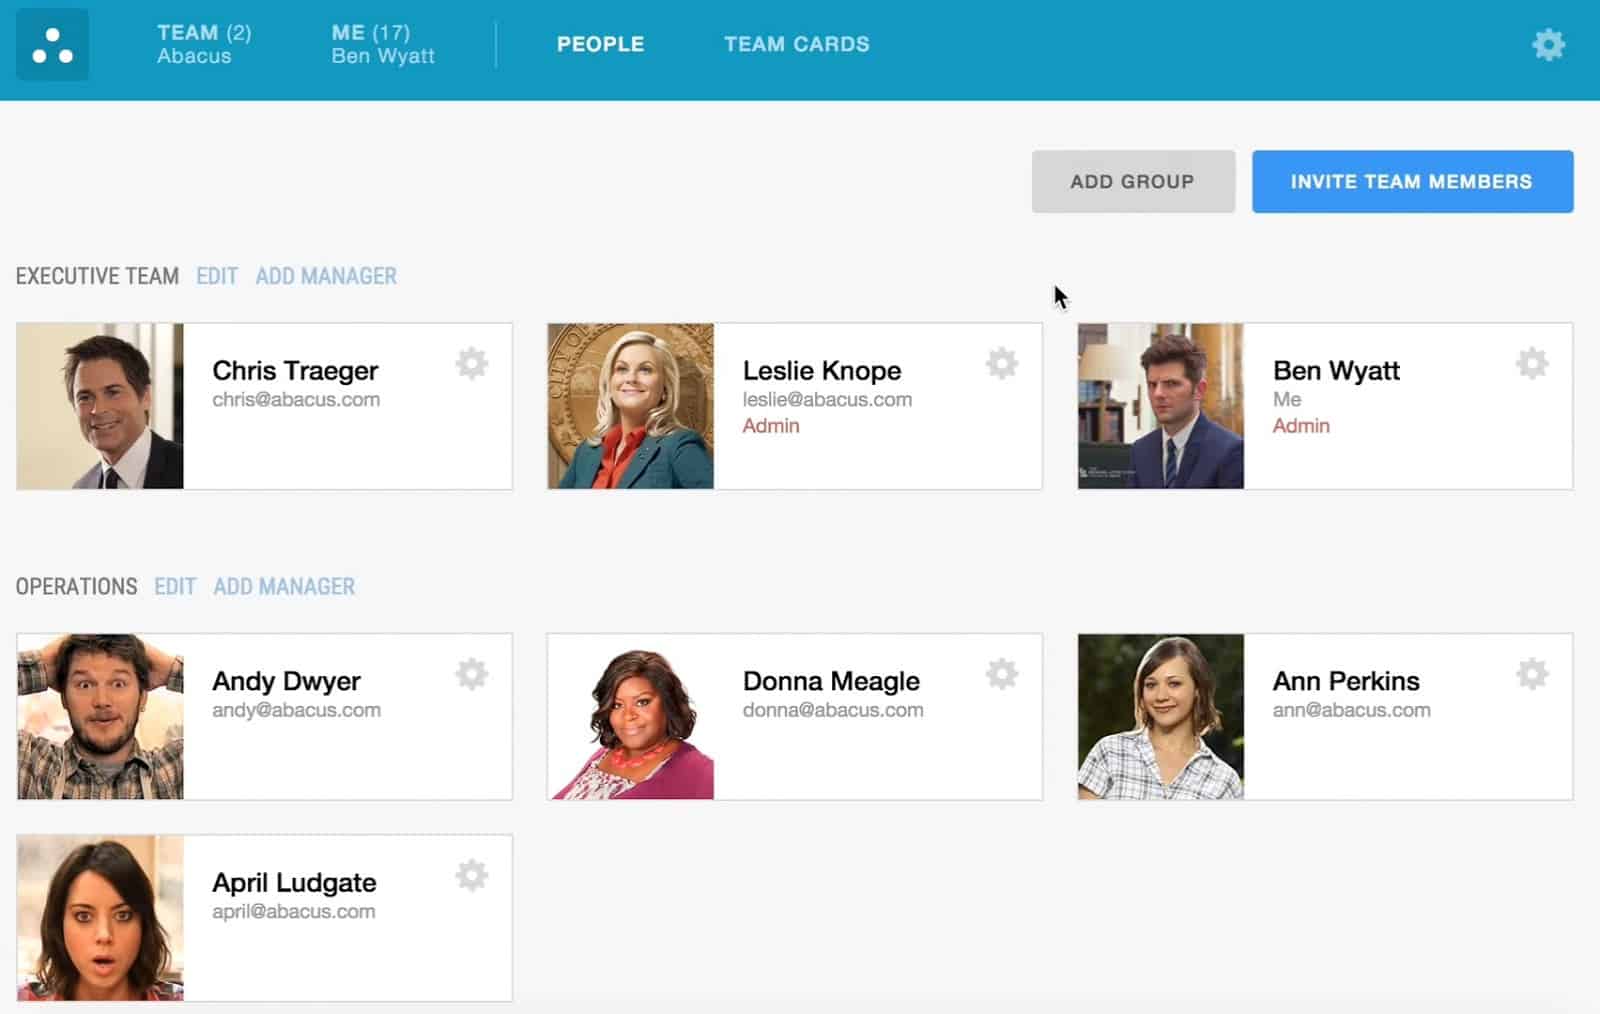
Task: Click Leslie Knope's profile photo
Action: point(631,406)
